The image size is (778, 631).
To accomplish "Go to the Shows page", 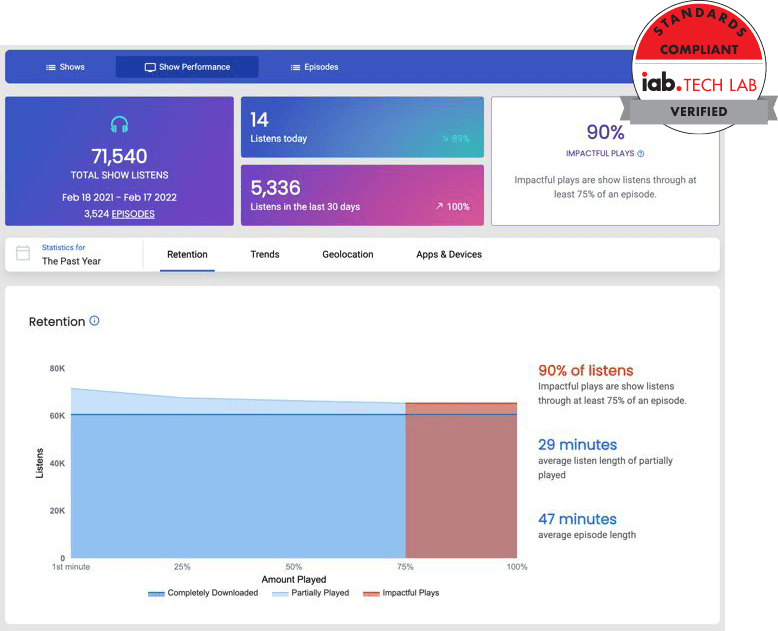I will 65,67.
